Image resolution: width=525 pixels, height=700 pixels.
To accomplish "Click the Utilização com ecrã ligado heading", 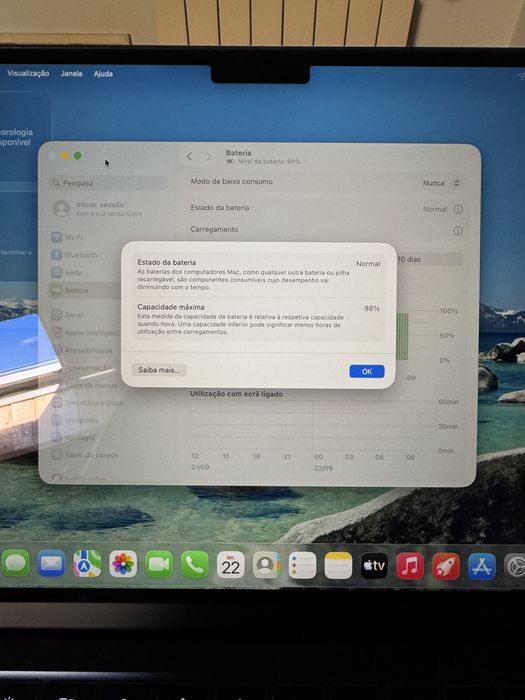I will pyautogui.click(x=237, y=394).
